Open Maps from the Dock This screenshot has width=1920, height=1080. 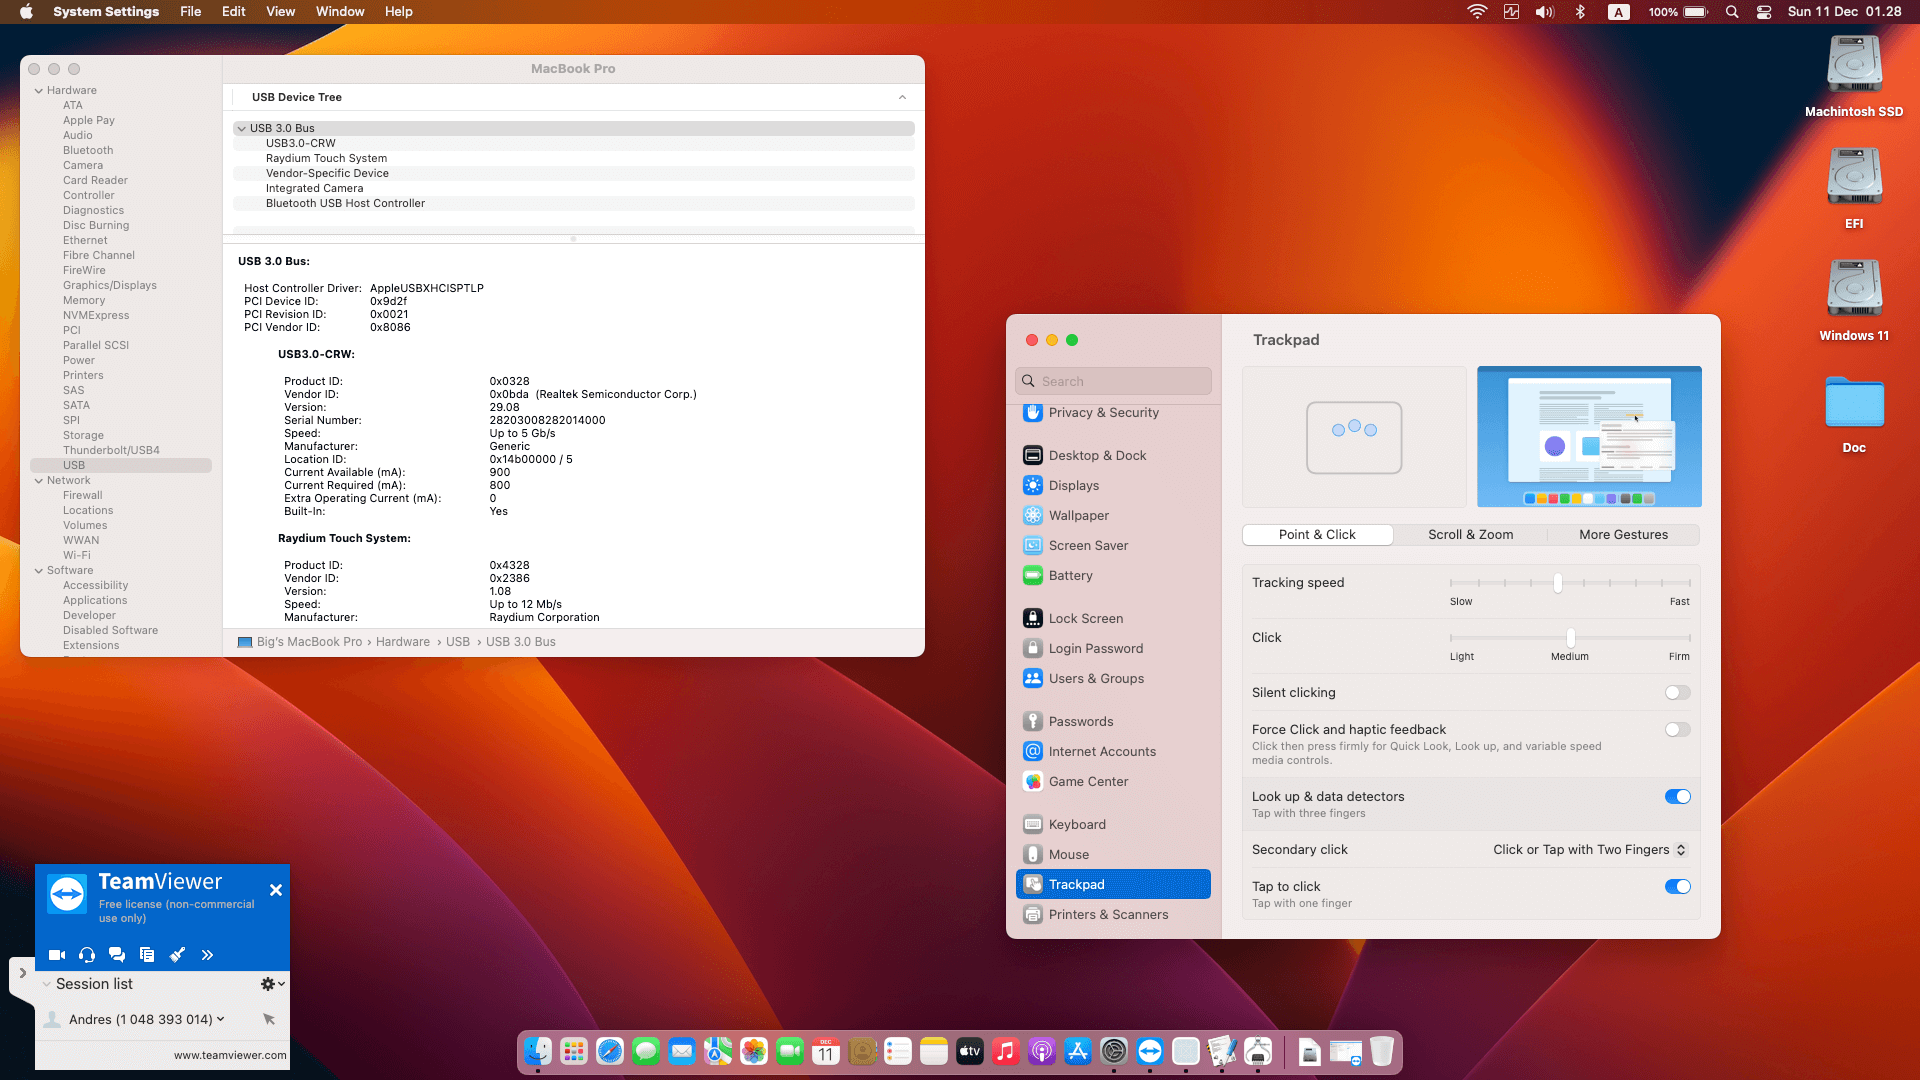[718, 1051]
